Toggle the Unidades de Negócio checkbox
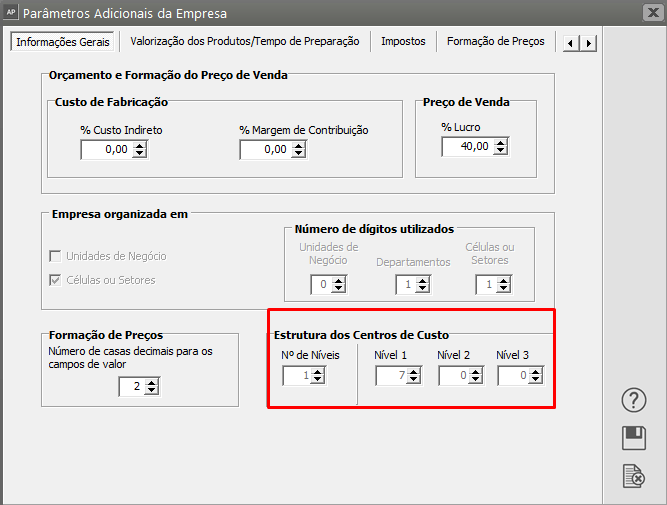This screenshot has width=667, height=505. [x=56, y=256]
